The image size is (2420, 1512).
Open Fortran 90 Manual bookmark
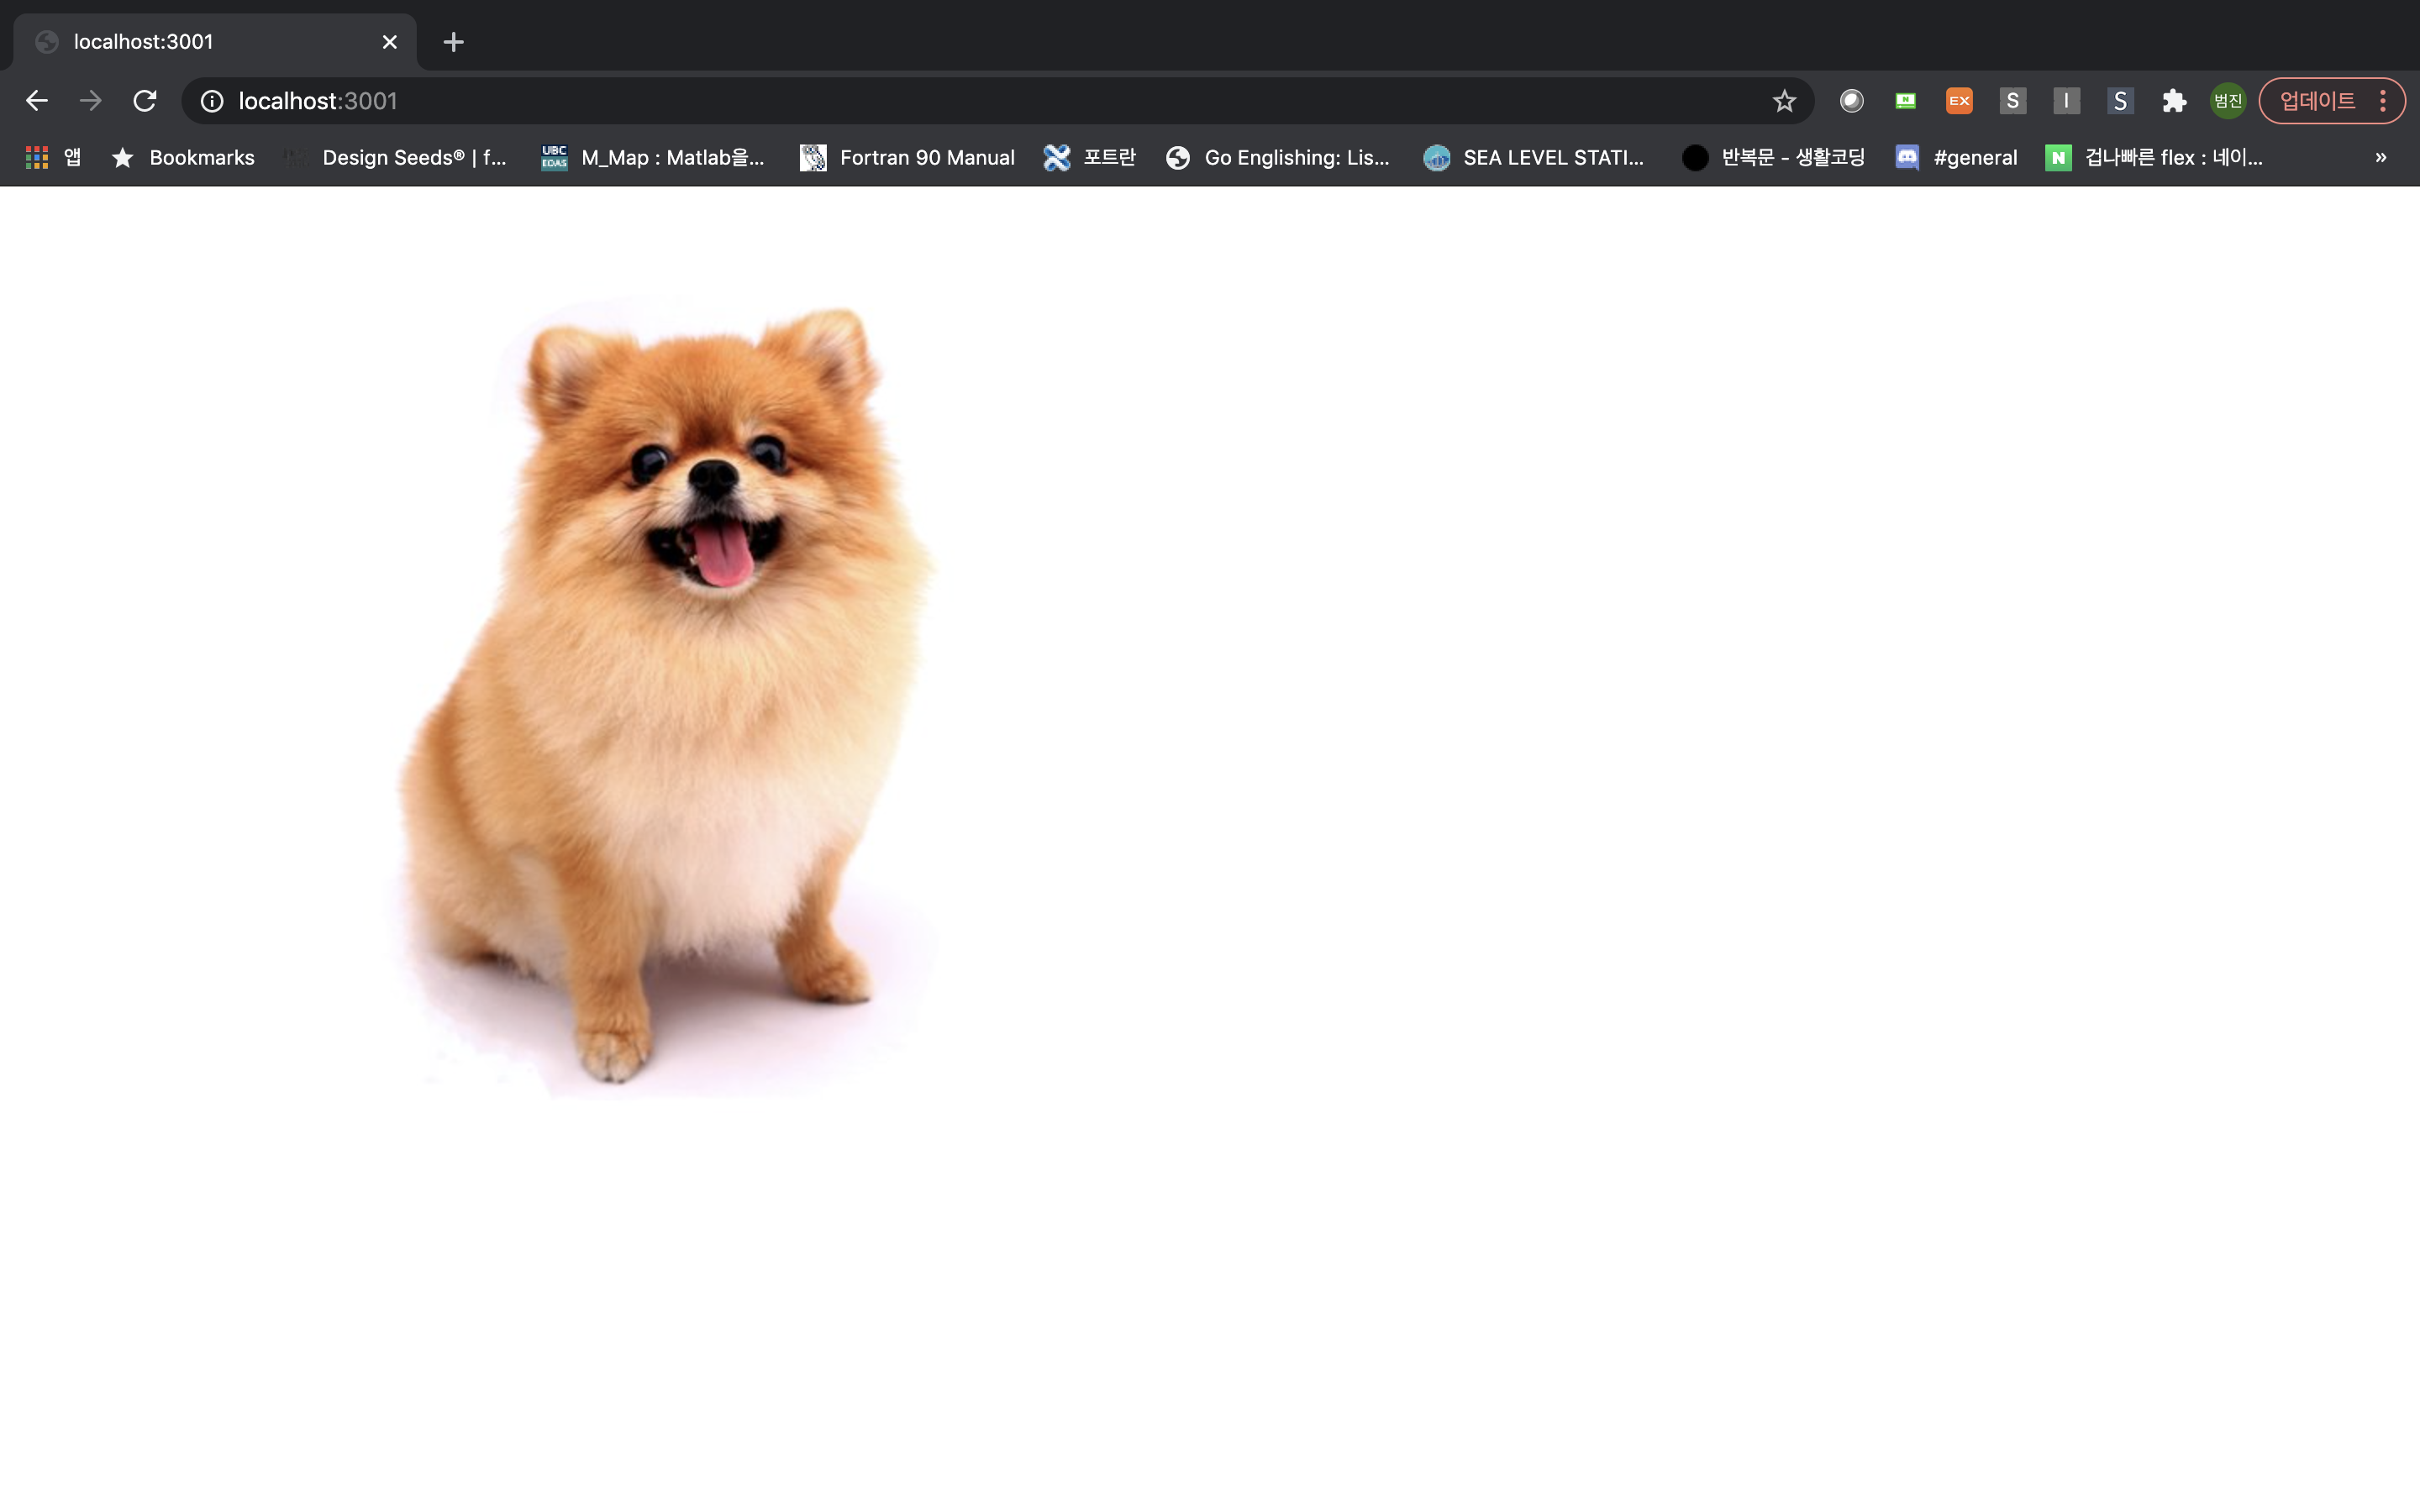tap(907, 157)
